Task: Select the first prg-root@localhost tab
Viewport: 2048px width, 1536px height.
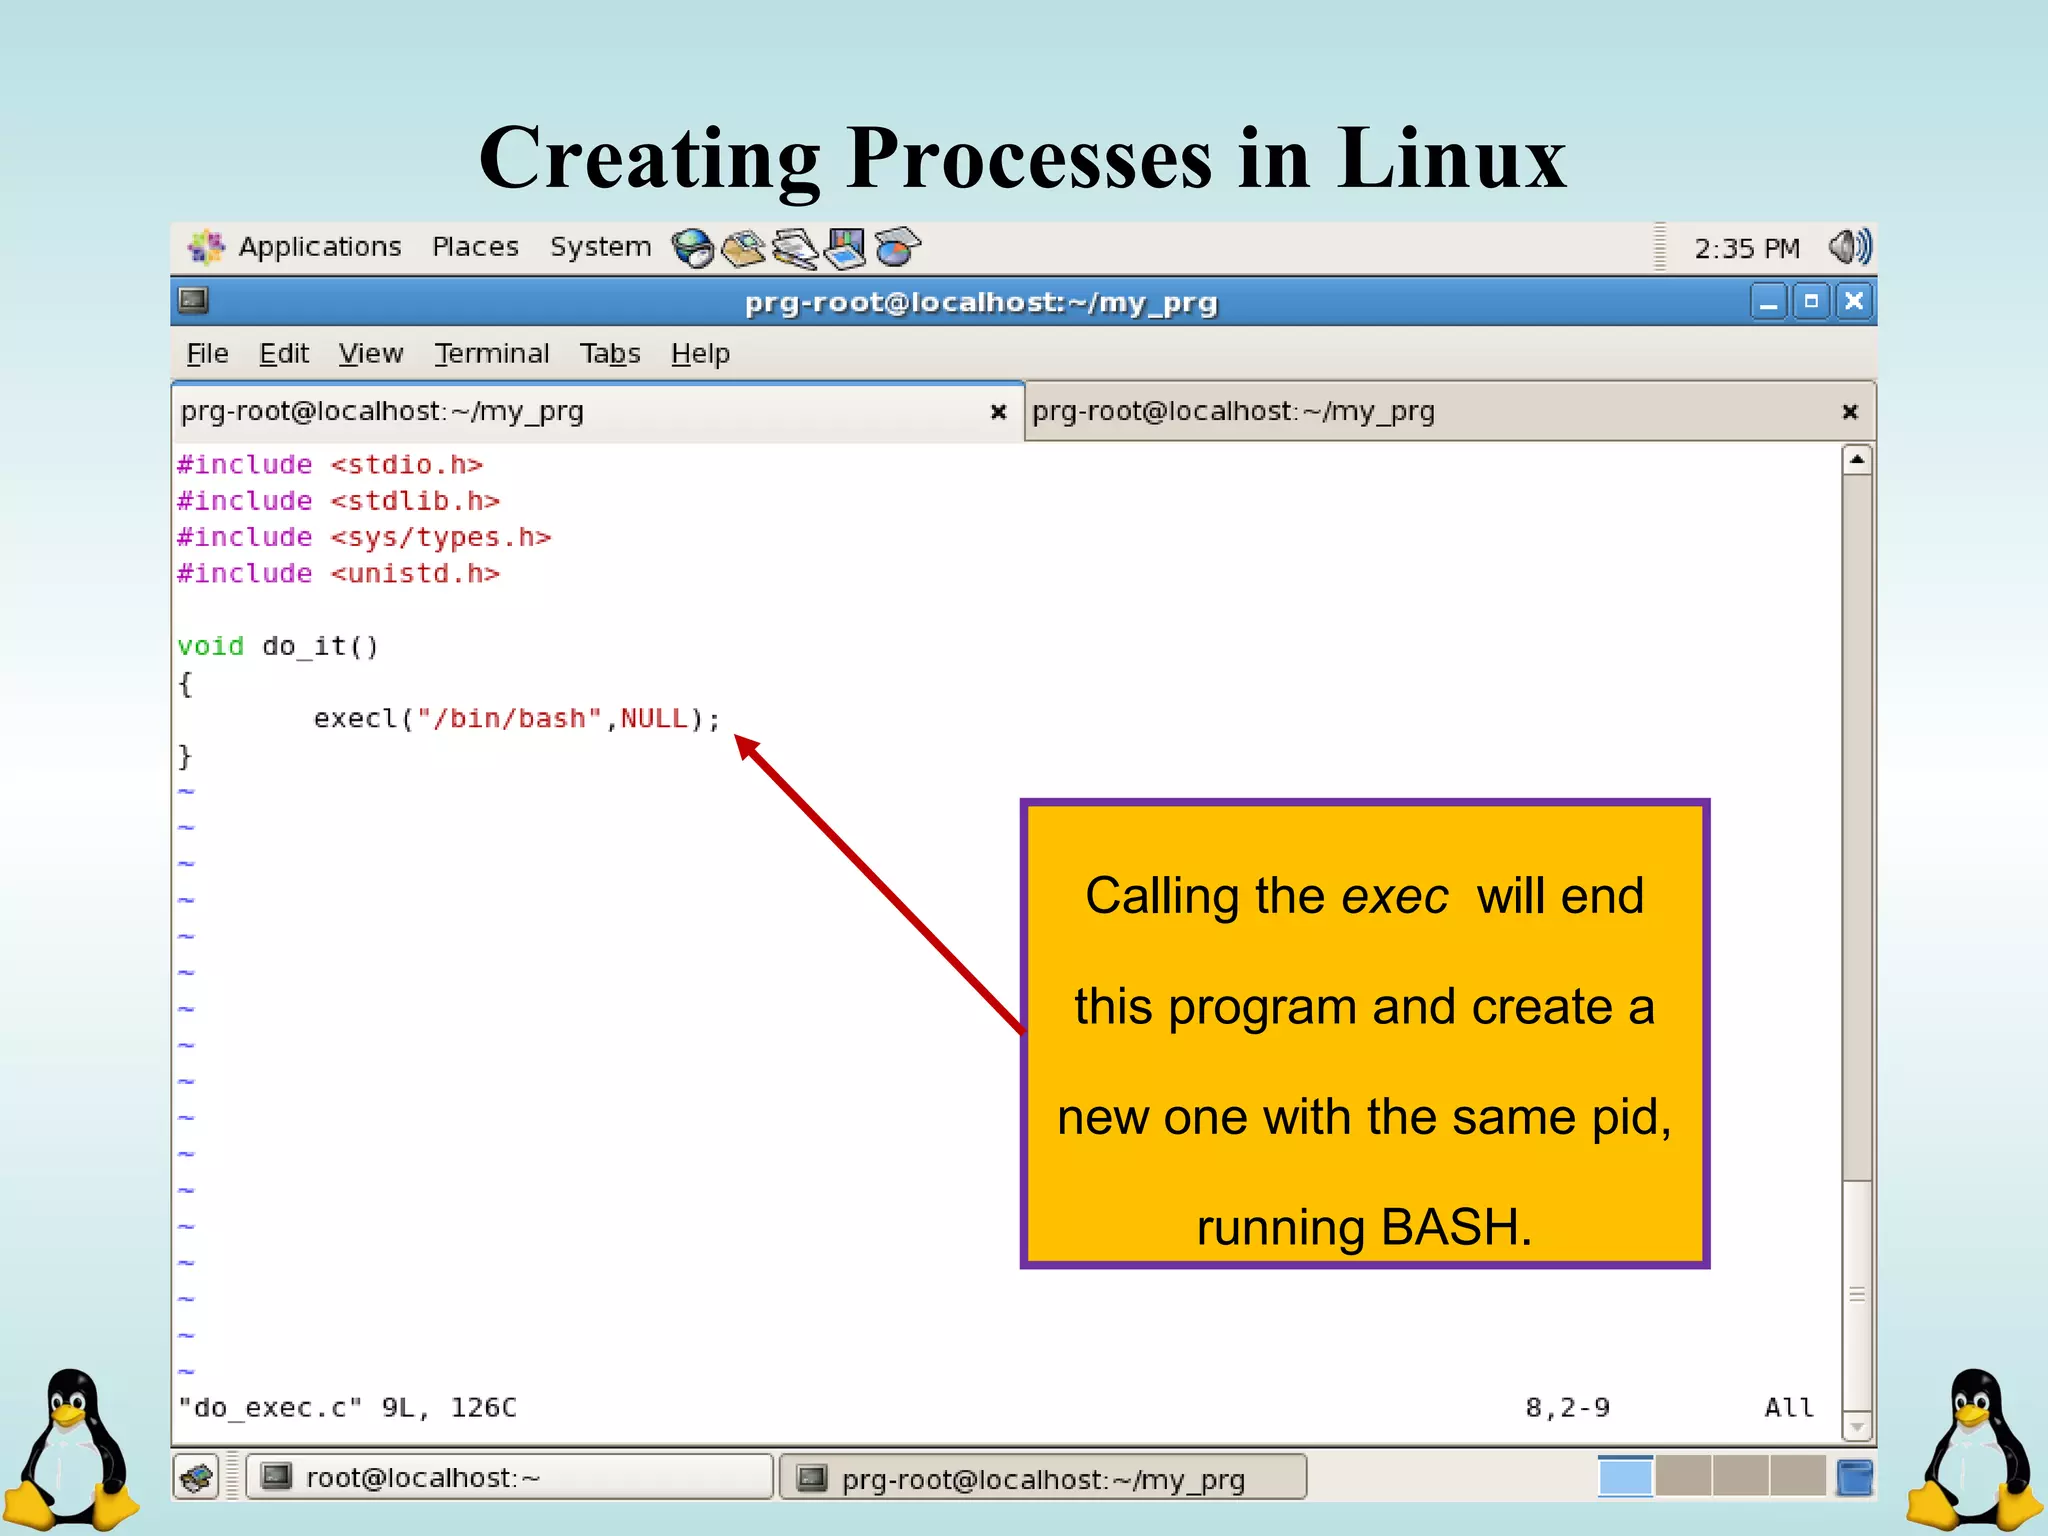Action: (597, 411)
